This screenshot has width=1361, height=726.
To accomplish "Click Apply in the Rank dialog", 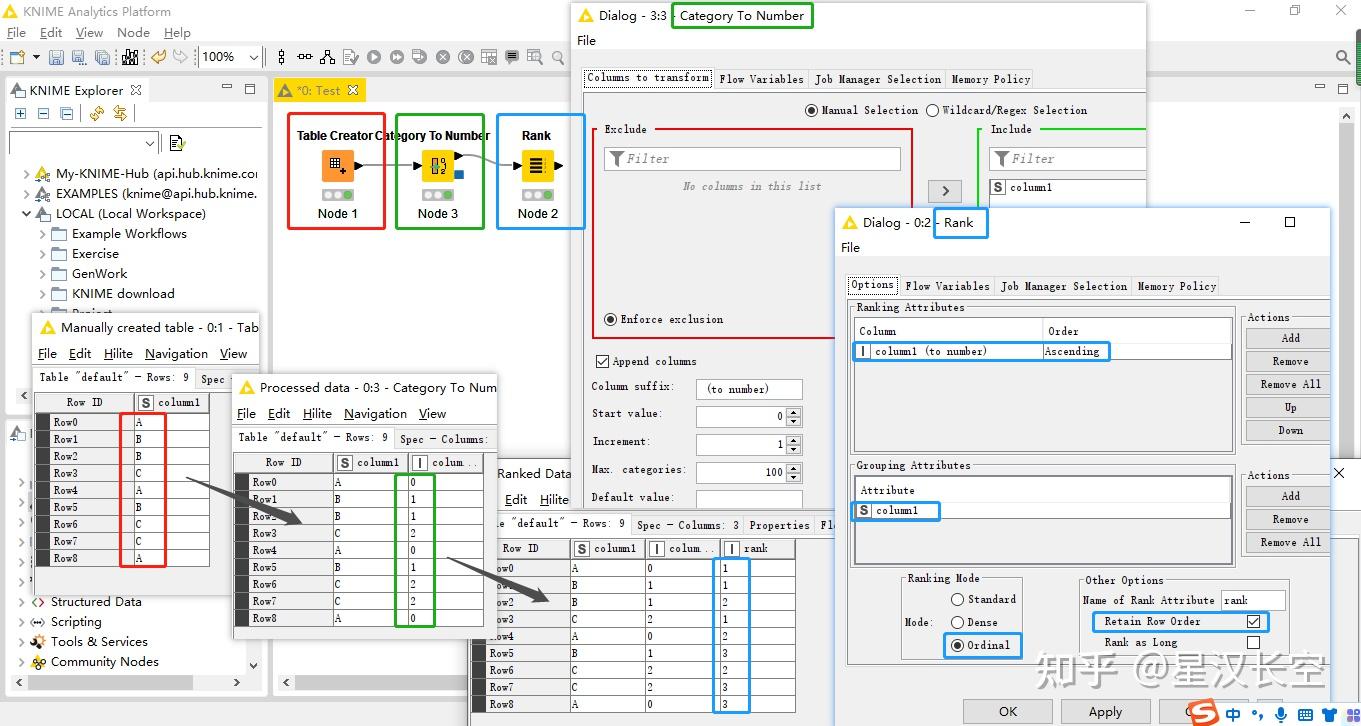I will pyautogui.click(x=1105, y=711).
